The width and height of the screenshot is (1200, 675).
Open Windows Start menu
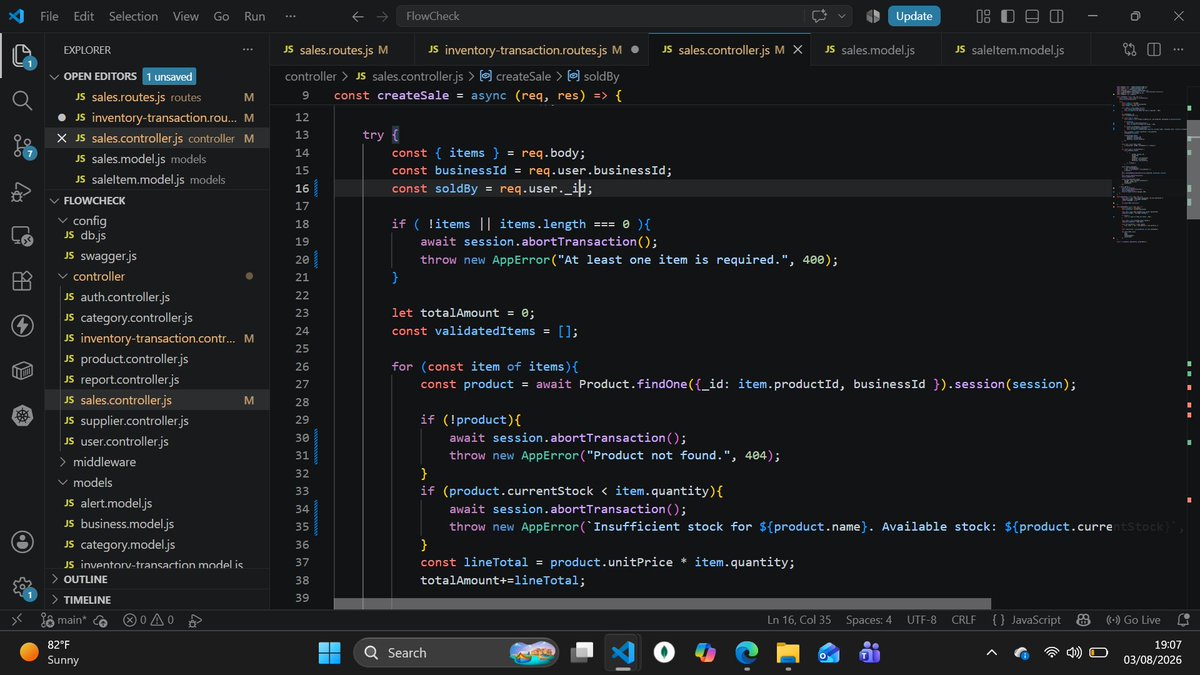pos(329,652)
